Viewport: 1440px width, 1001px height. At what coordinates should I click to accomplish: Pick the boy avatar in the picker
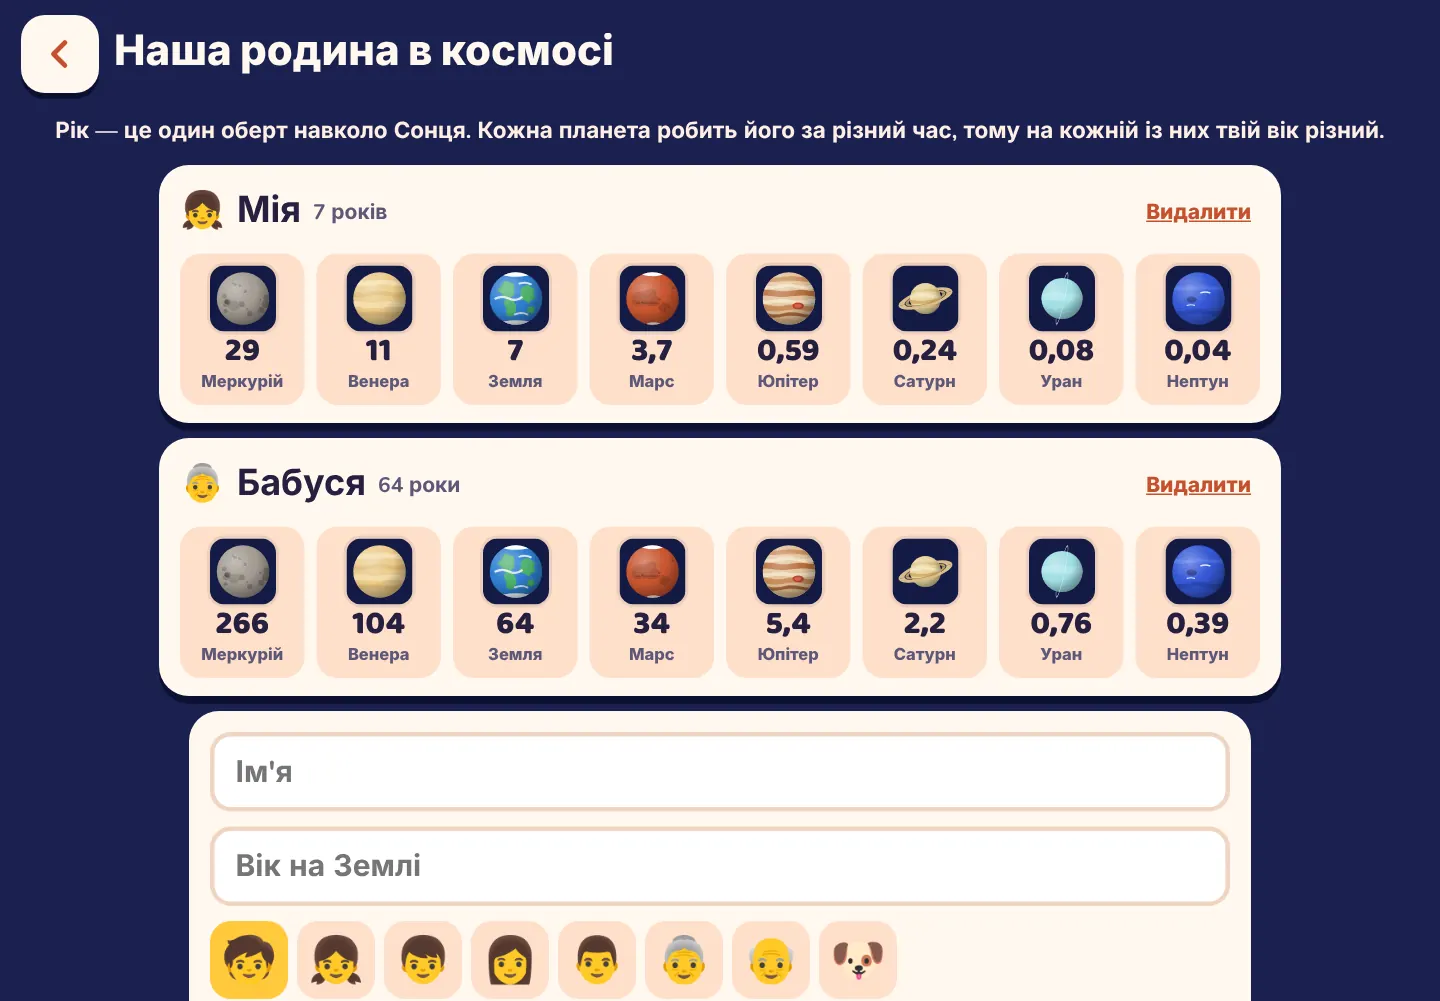[423, 960]
